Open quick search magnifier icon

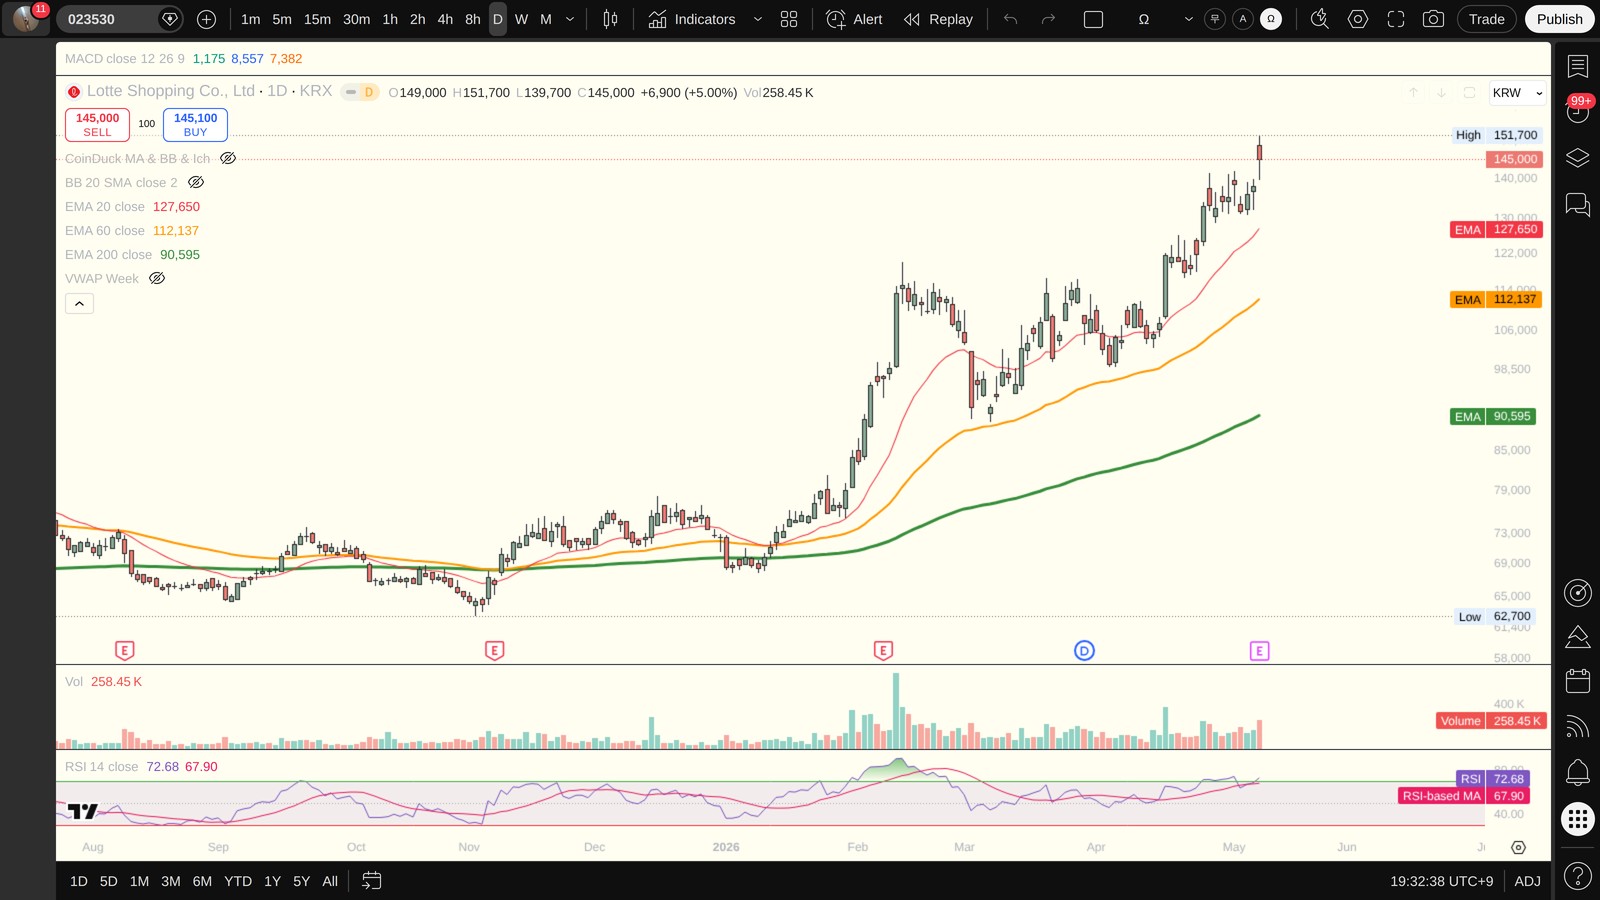point(1320,19)
